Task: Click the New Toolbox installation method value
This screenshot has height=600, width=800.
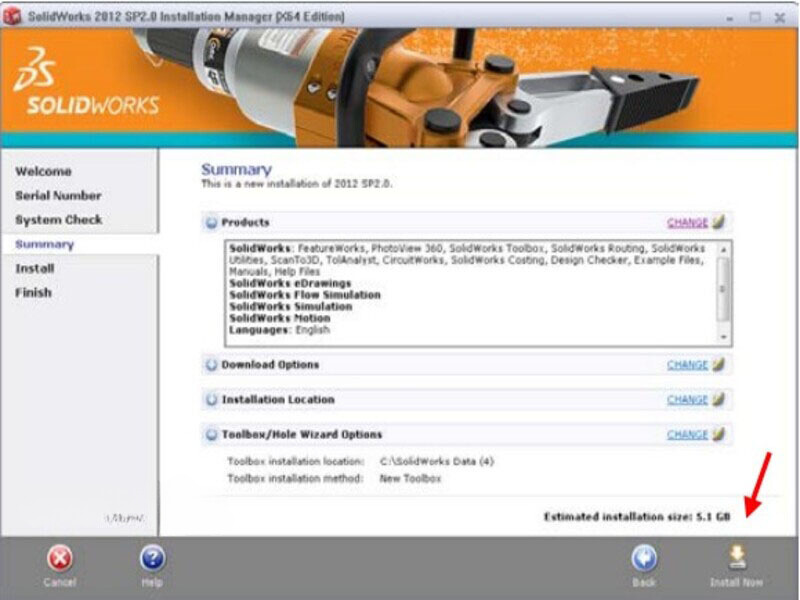Action: tap(410, 479)
